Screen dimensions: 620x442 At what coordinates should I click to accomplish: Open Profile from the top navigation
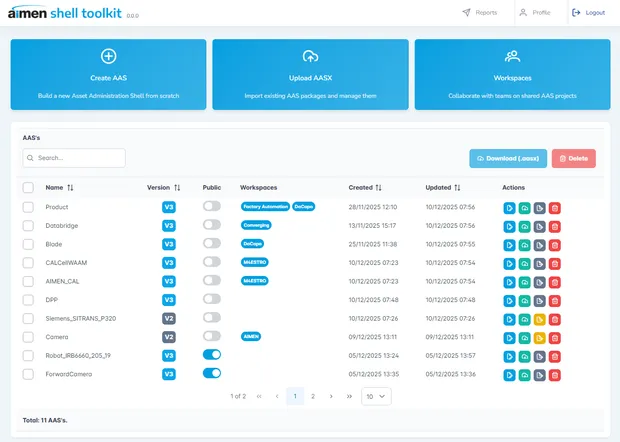pyautogui.click(x=535, y=13)
